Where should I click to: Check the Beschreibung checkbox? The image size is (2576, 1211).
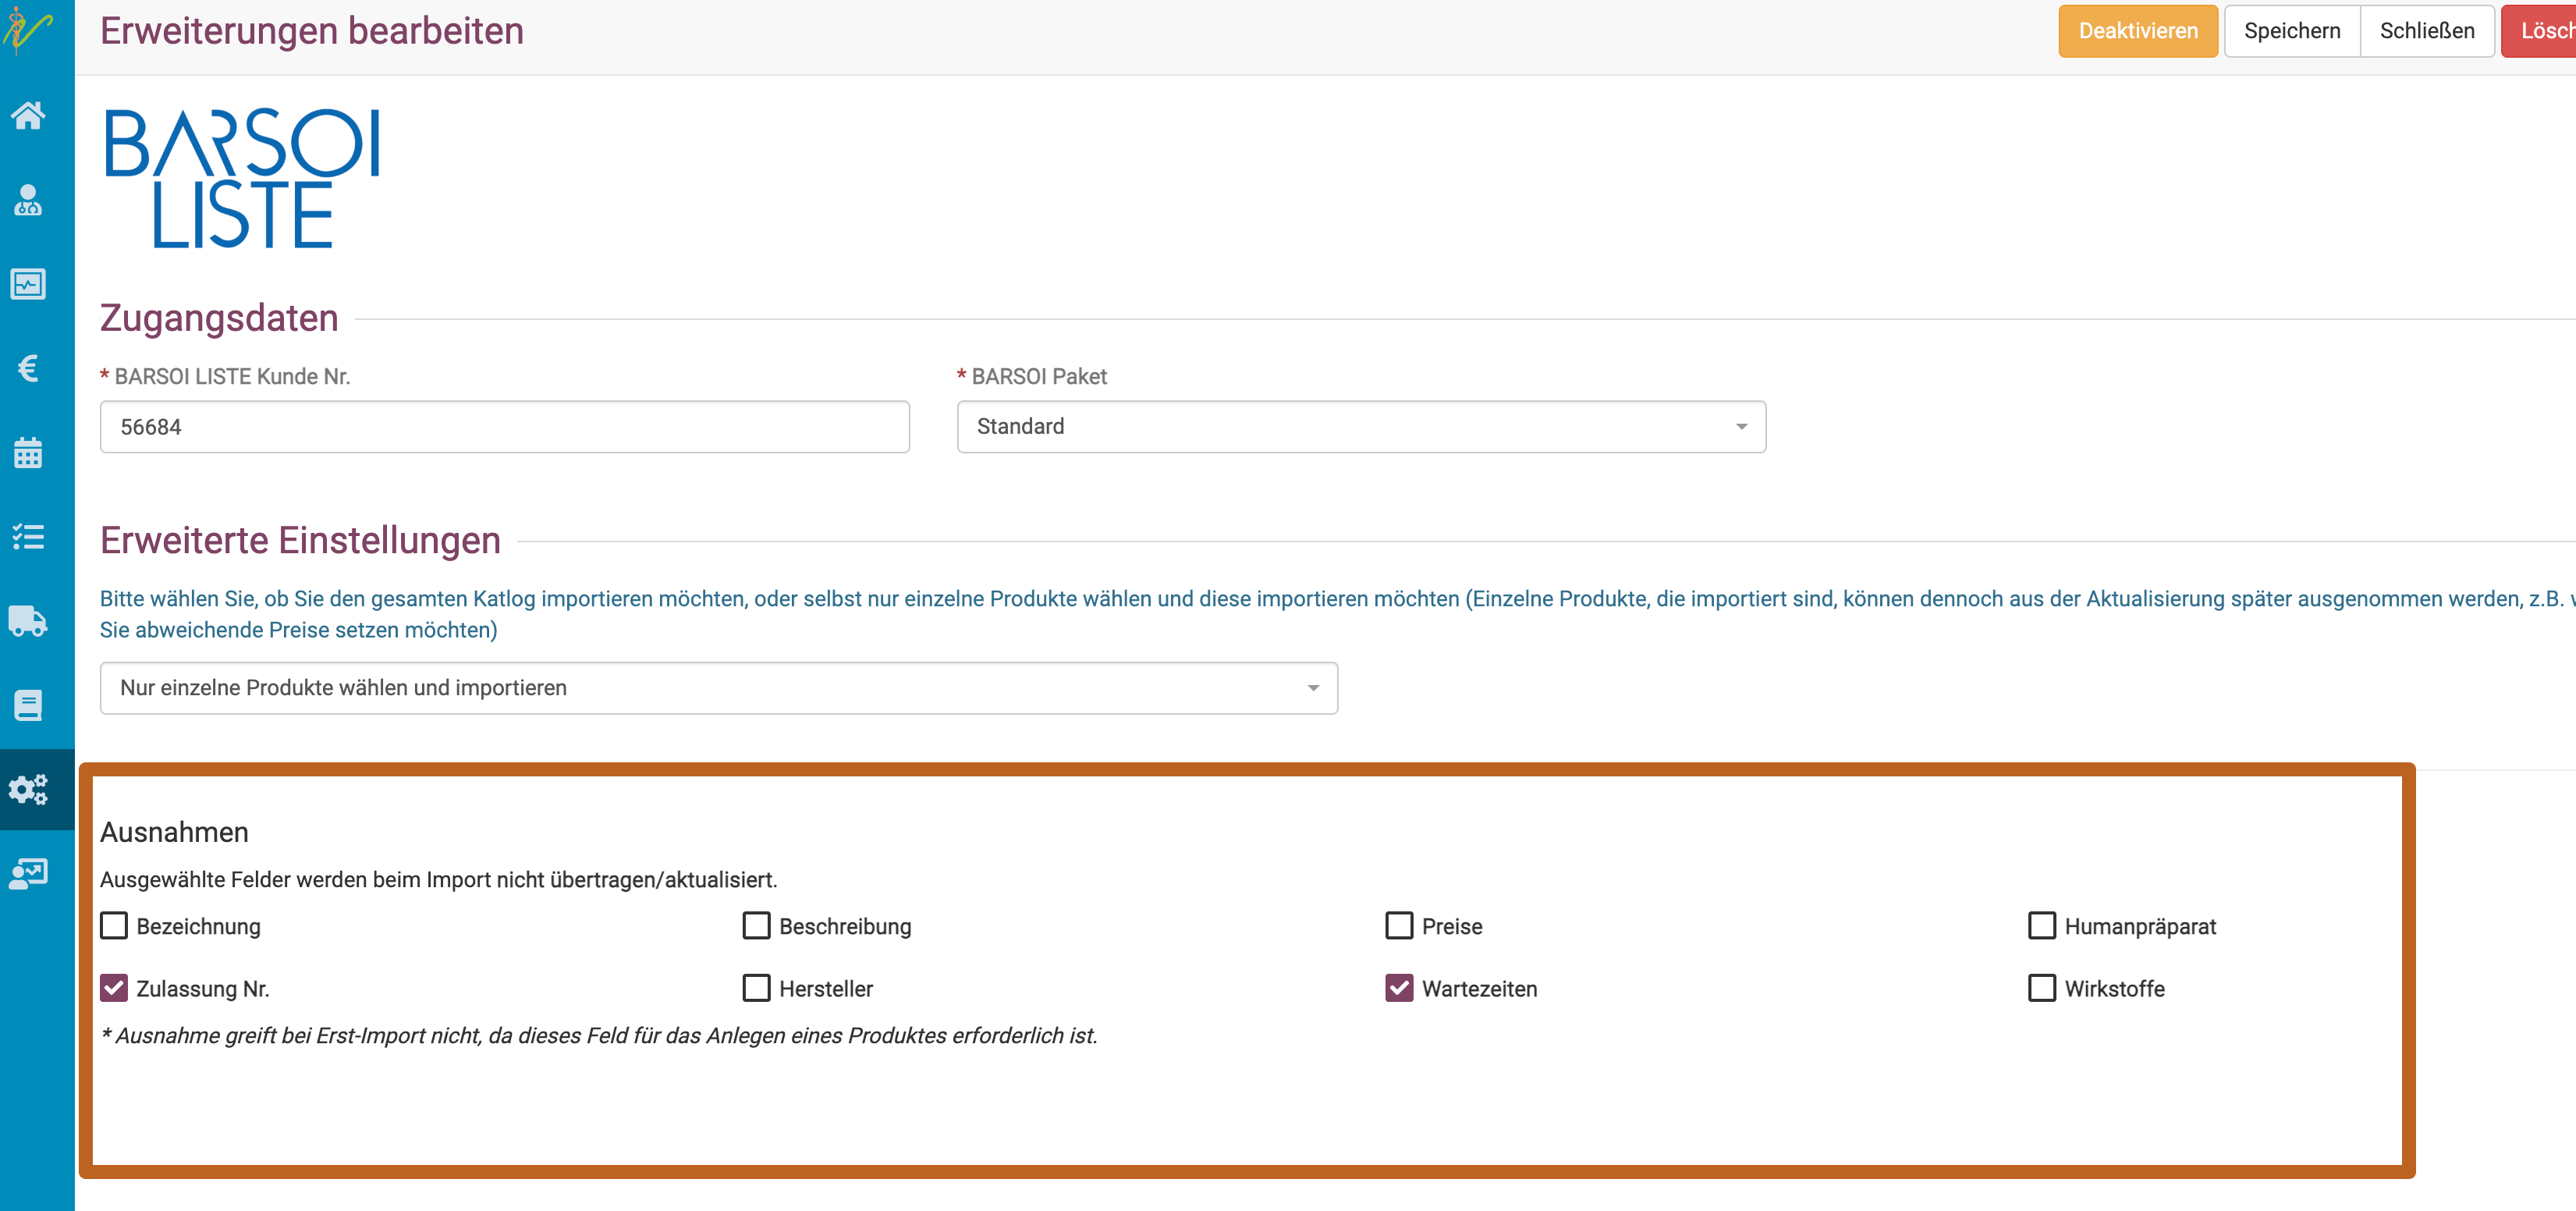click(x=757, y=925)
